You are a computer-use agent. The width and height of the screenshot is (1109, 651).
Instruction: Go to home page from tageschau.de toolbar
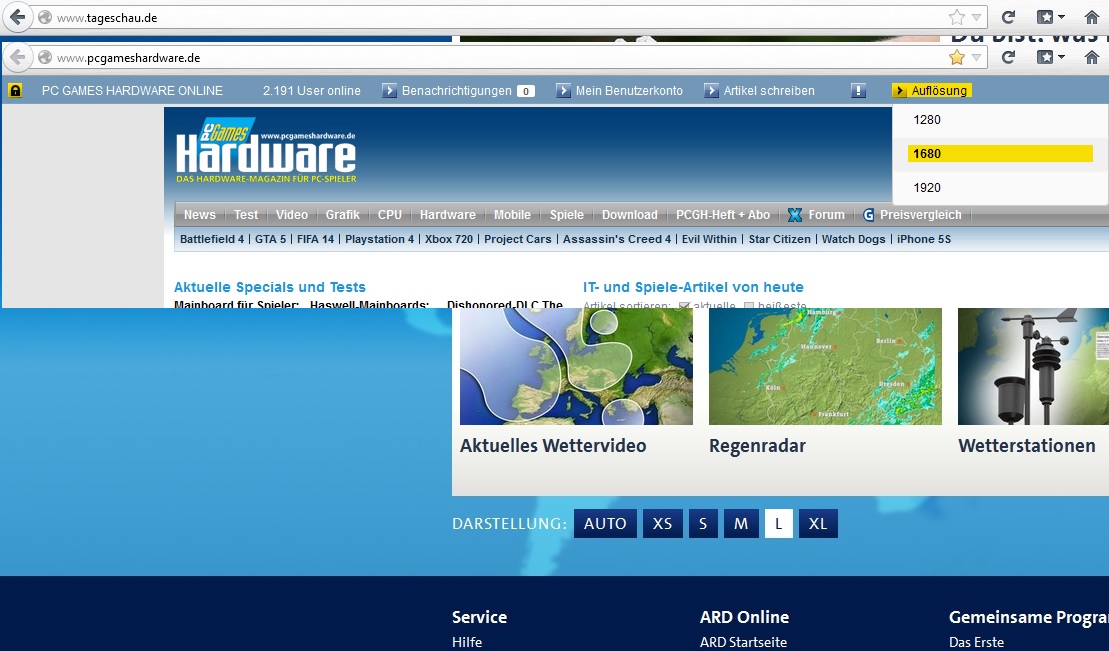(1092, 17)
